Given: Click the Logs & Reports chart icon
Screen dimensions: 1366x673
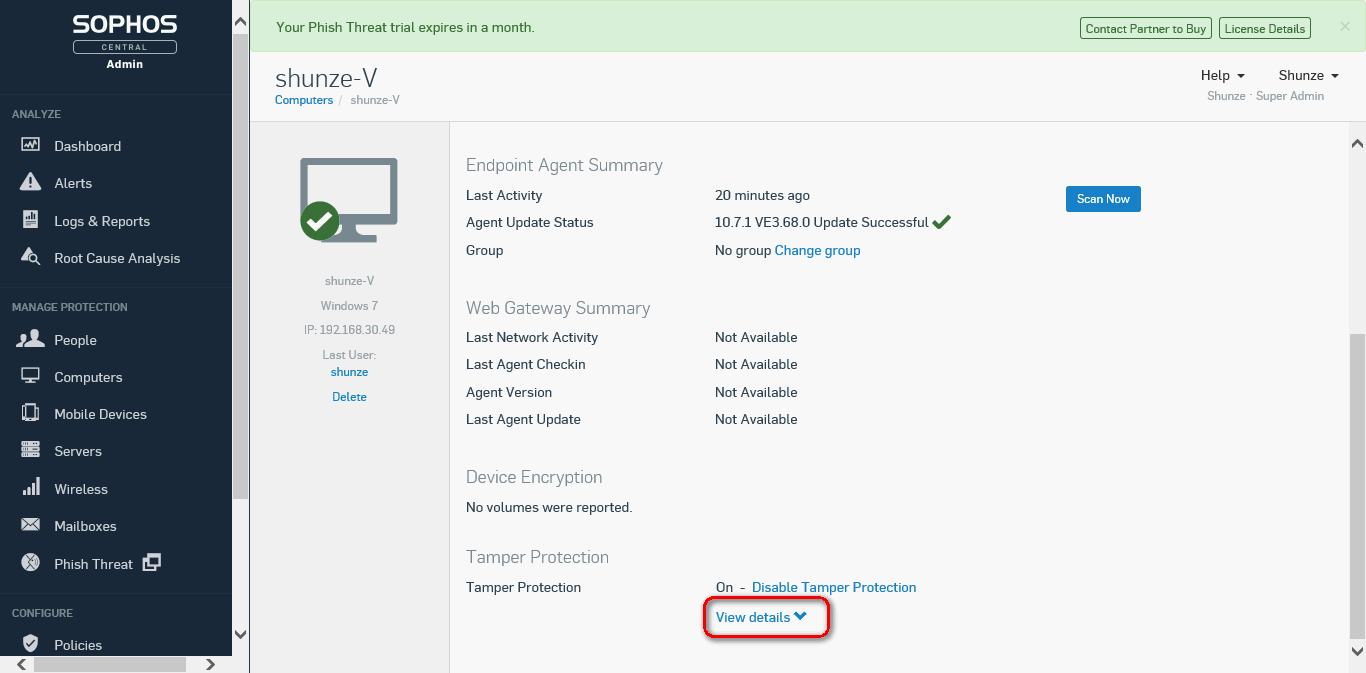Looking at the screenshot, I should point(30,220).
